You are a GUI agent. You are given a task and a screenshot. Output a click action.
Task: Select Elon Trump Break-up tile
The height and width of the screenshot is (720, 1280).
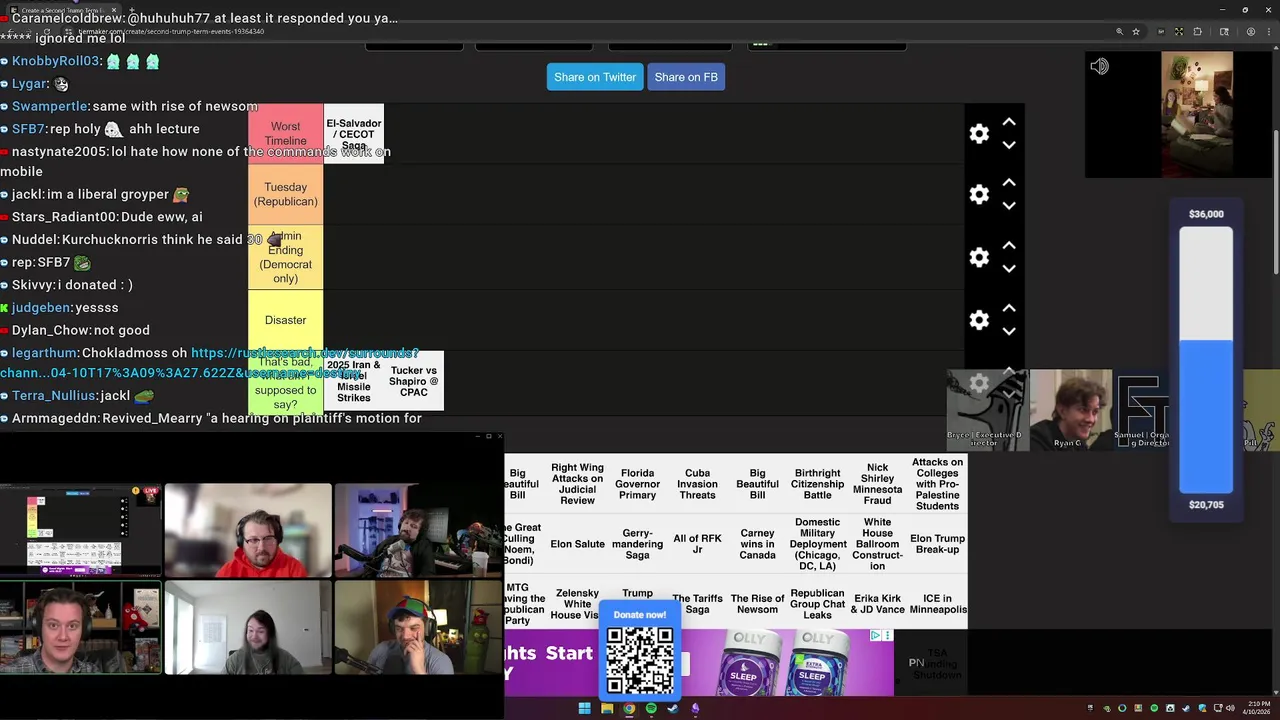pyautogui.click(x=937, y=544)
